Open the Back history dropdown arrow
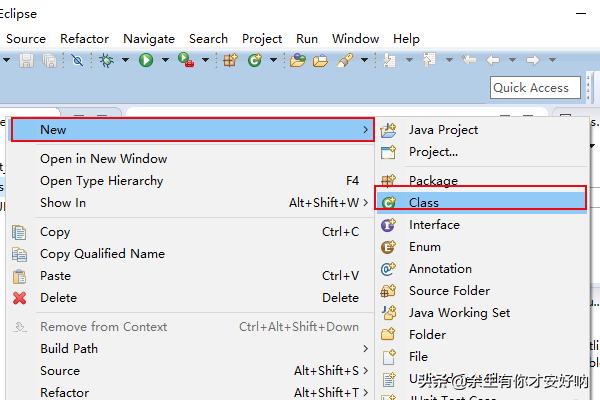Screen dimensions: 600x400 [x=512, y=60]
